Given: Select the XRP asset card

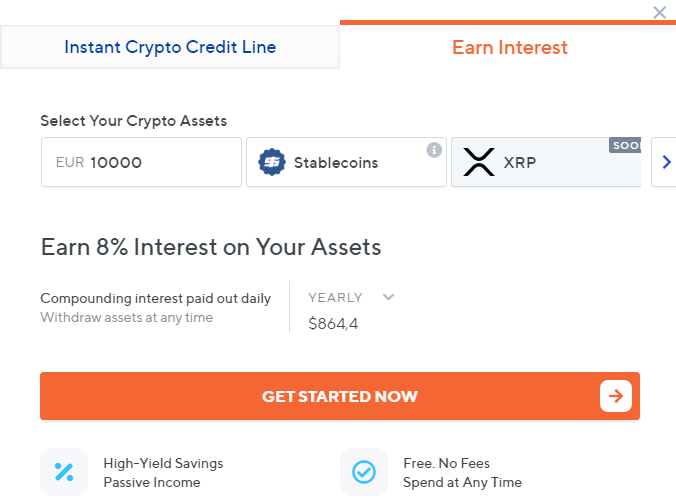Looking at the screenshot, I should pos(546,162).
